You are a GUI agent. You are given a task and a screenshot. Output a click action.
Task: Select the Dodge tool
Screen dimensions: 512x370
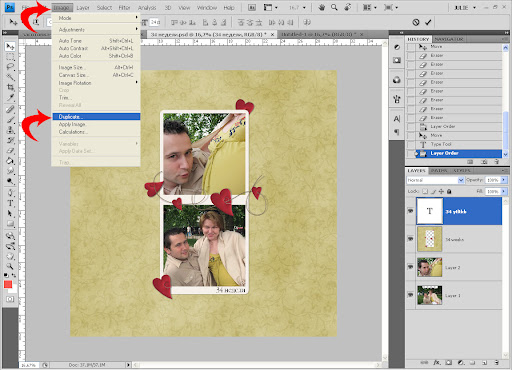(10, 182)
